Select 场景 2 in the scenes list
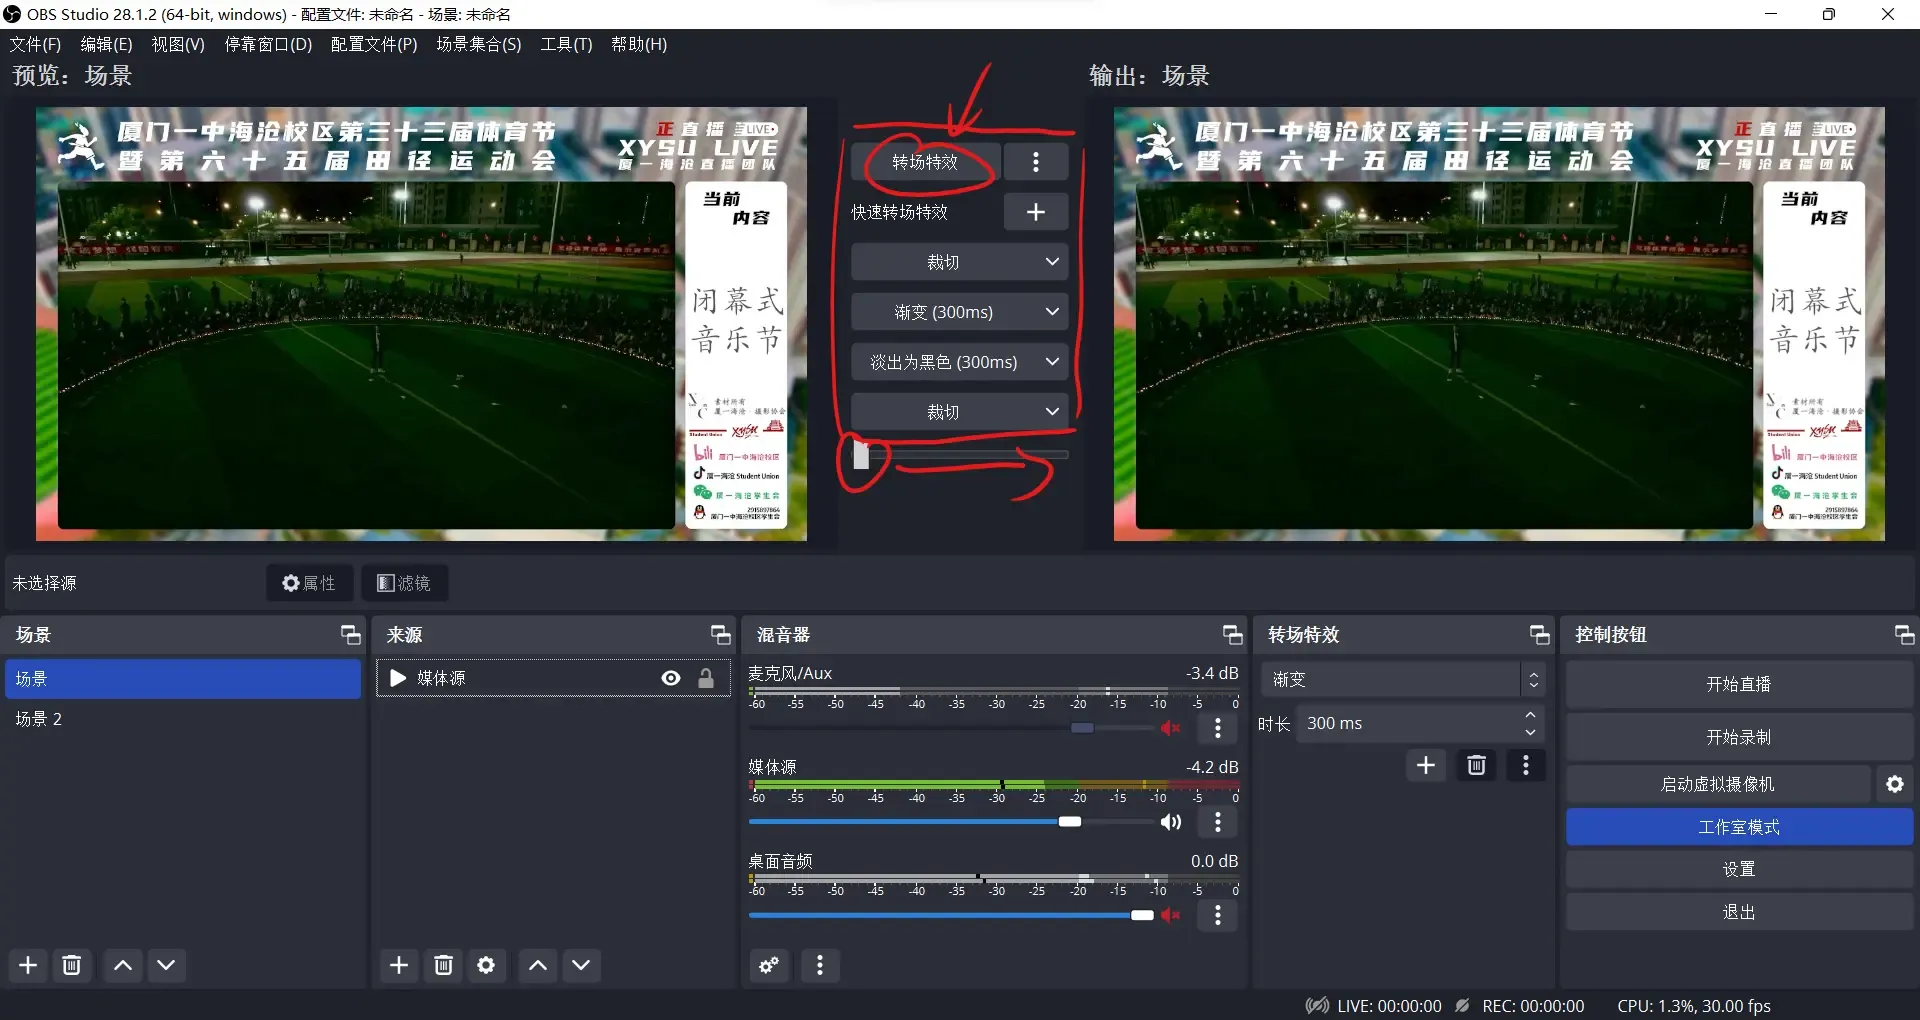 (x=183, y=719)
